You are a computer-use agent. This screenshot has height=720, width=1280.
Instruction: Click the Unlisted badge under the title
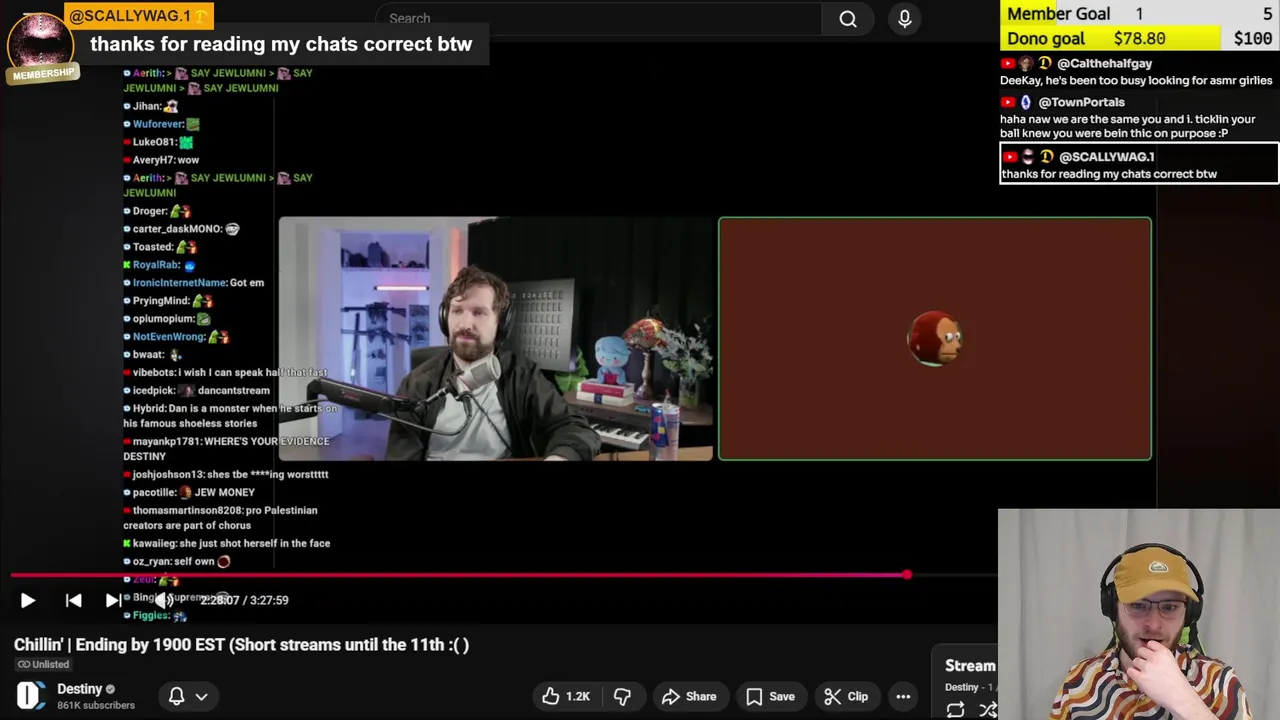point(43,664)
